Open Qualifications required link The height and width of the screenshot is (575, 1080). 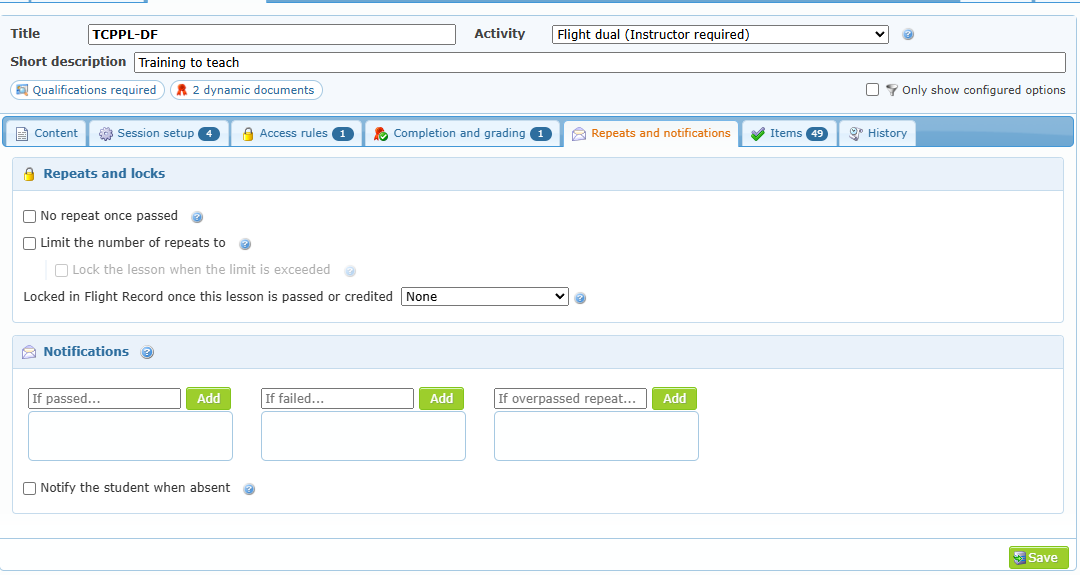pos(87,90)
